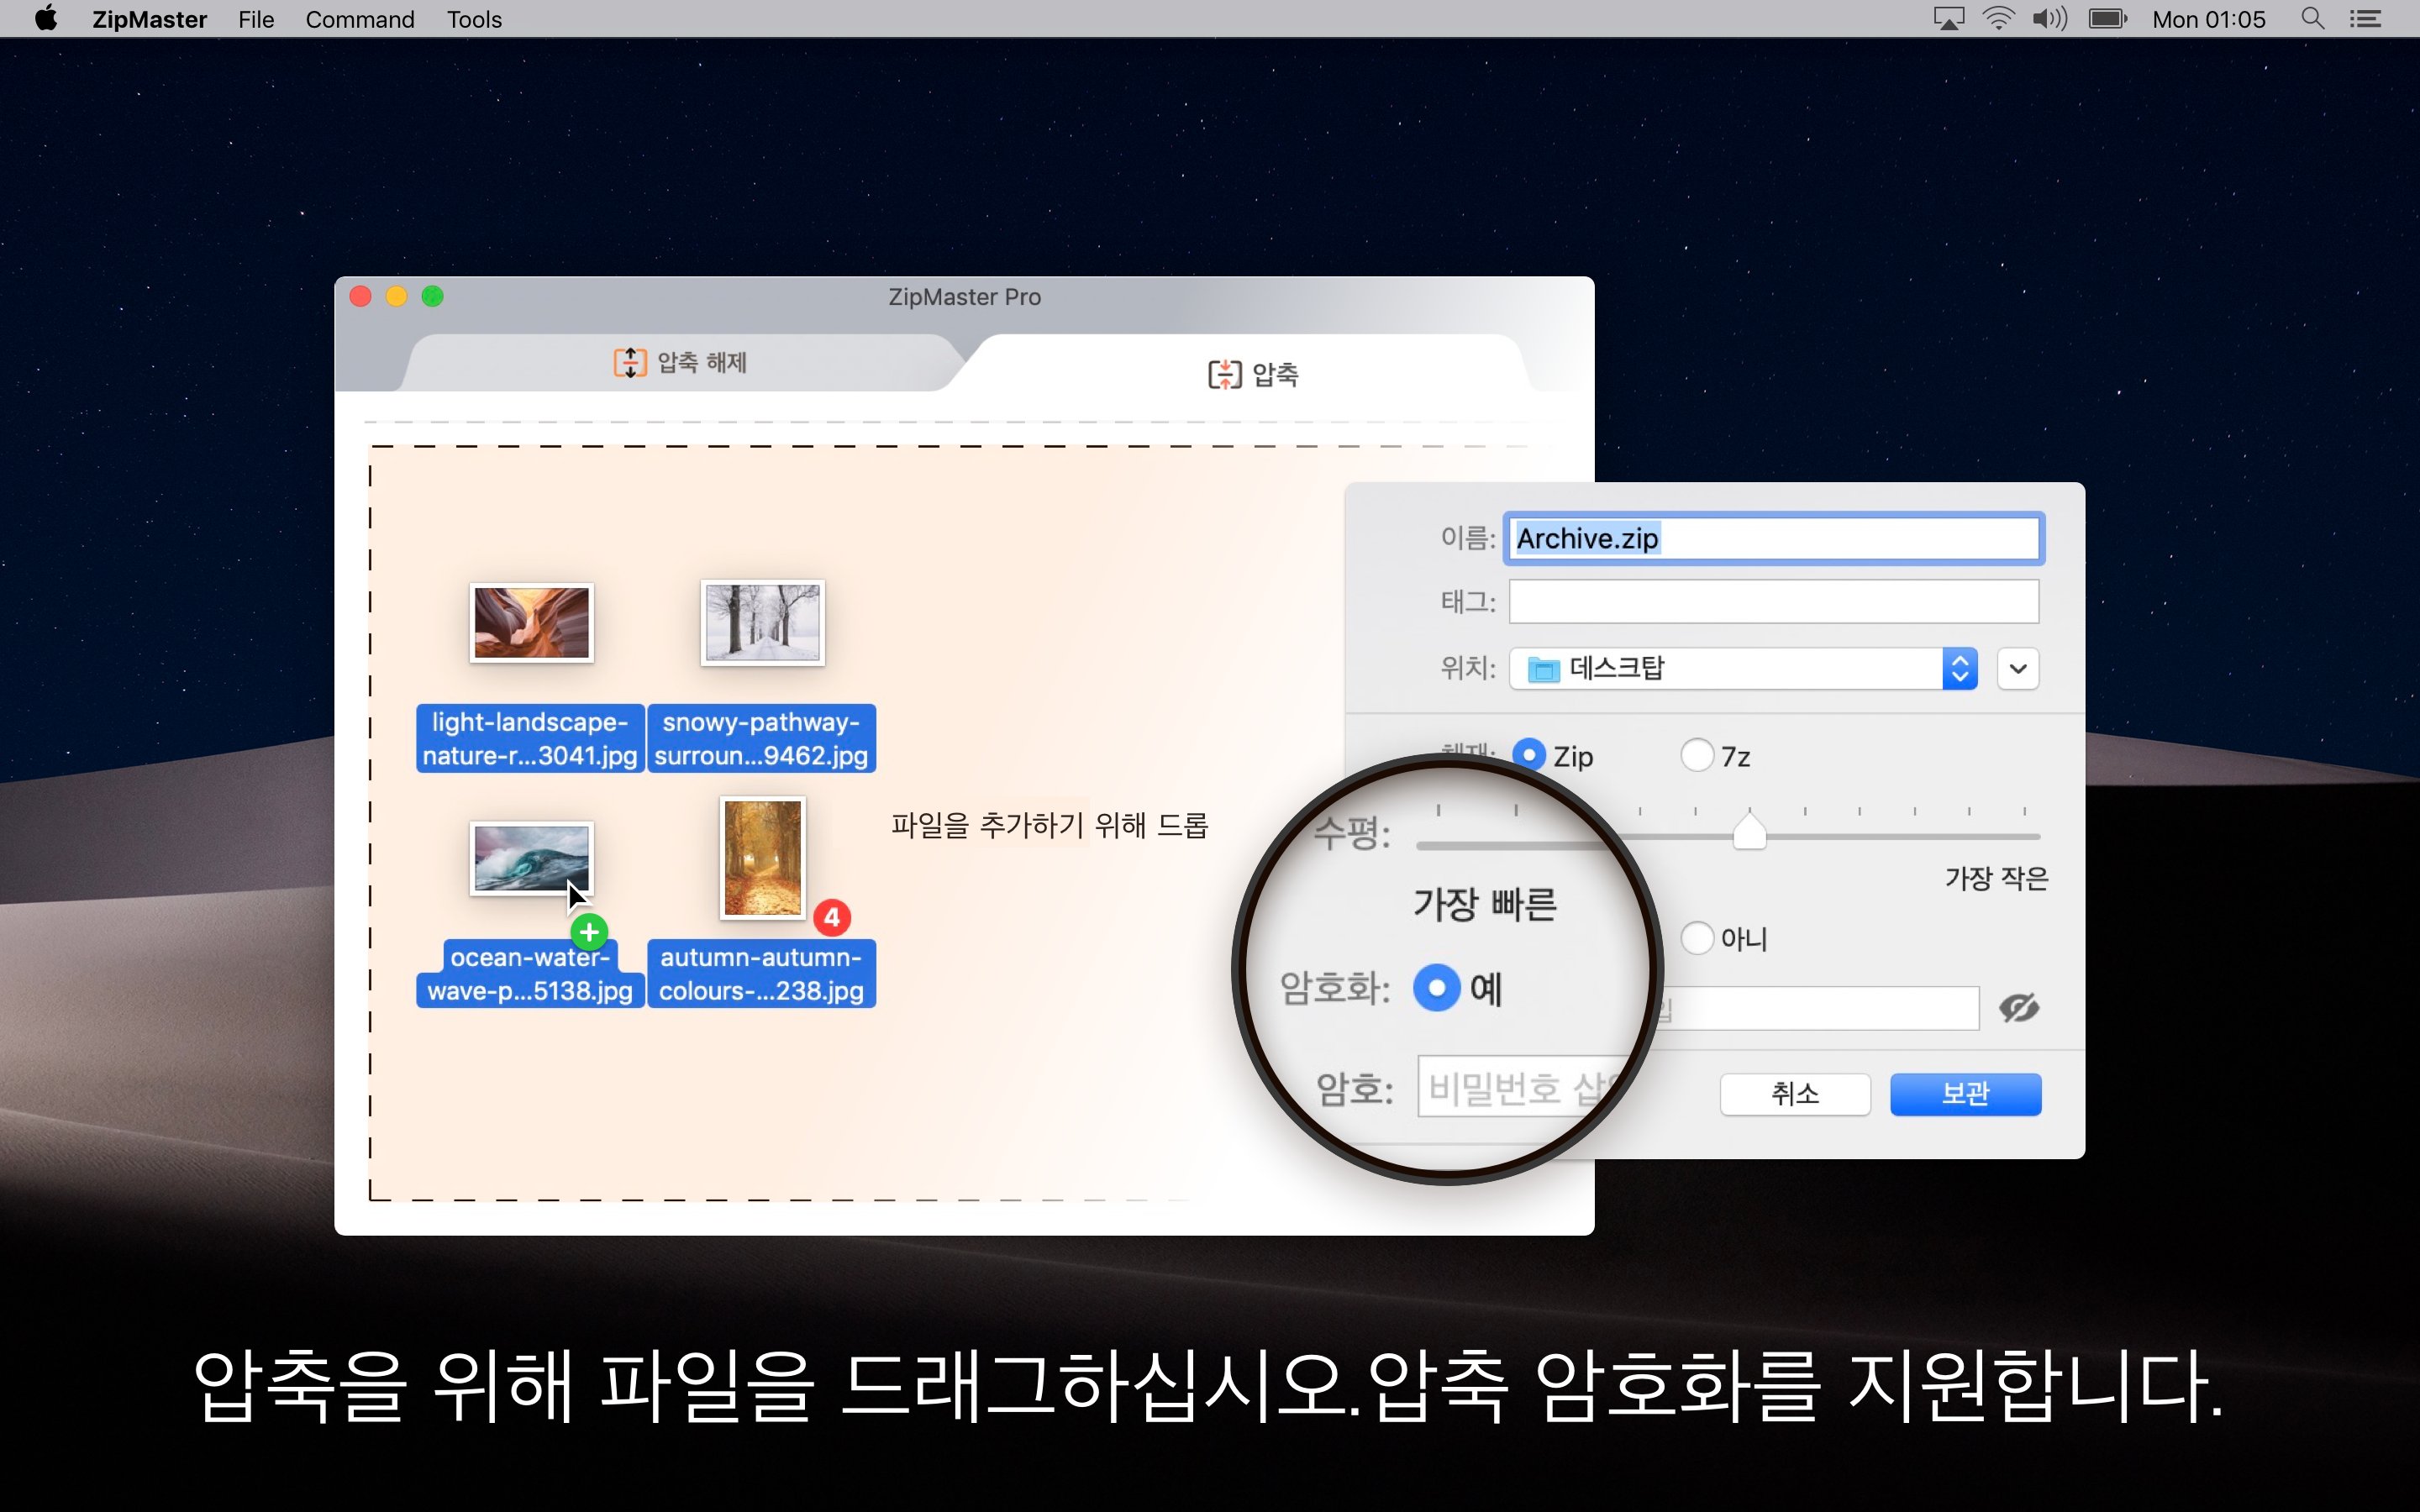Click the ocean-water-wave-p...5138.jpg filename

[x=530, y=974]
